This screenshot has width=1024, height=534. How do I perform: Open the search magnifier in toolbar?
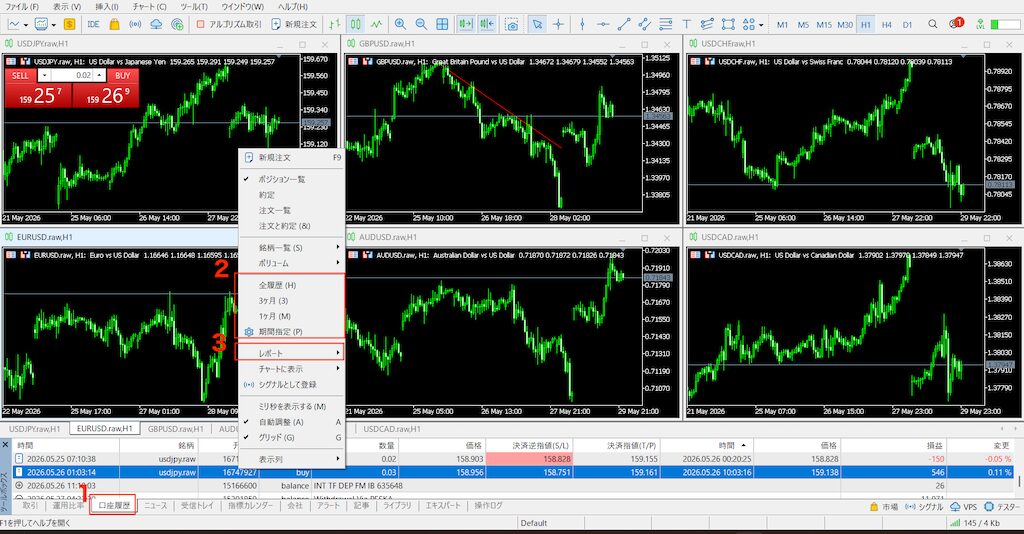click(x=933, y=24)
